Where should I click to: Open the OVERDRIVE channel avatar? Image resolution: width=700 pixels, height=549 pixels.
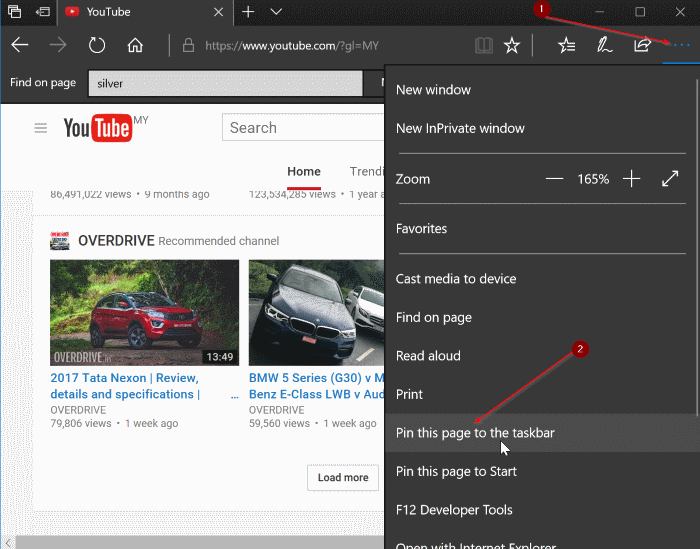[60, 241]
